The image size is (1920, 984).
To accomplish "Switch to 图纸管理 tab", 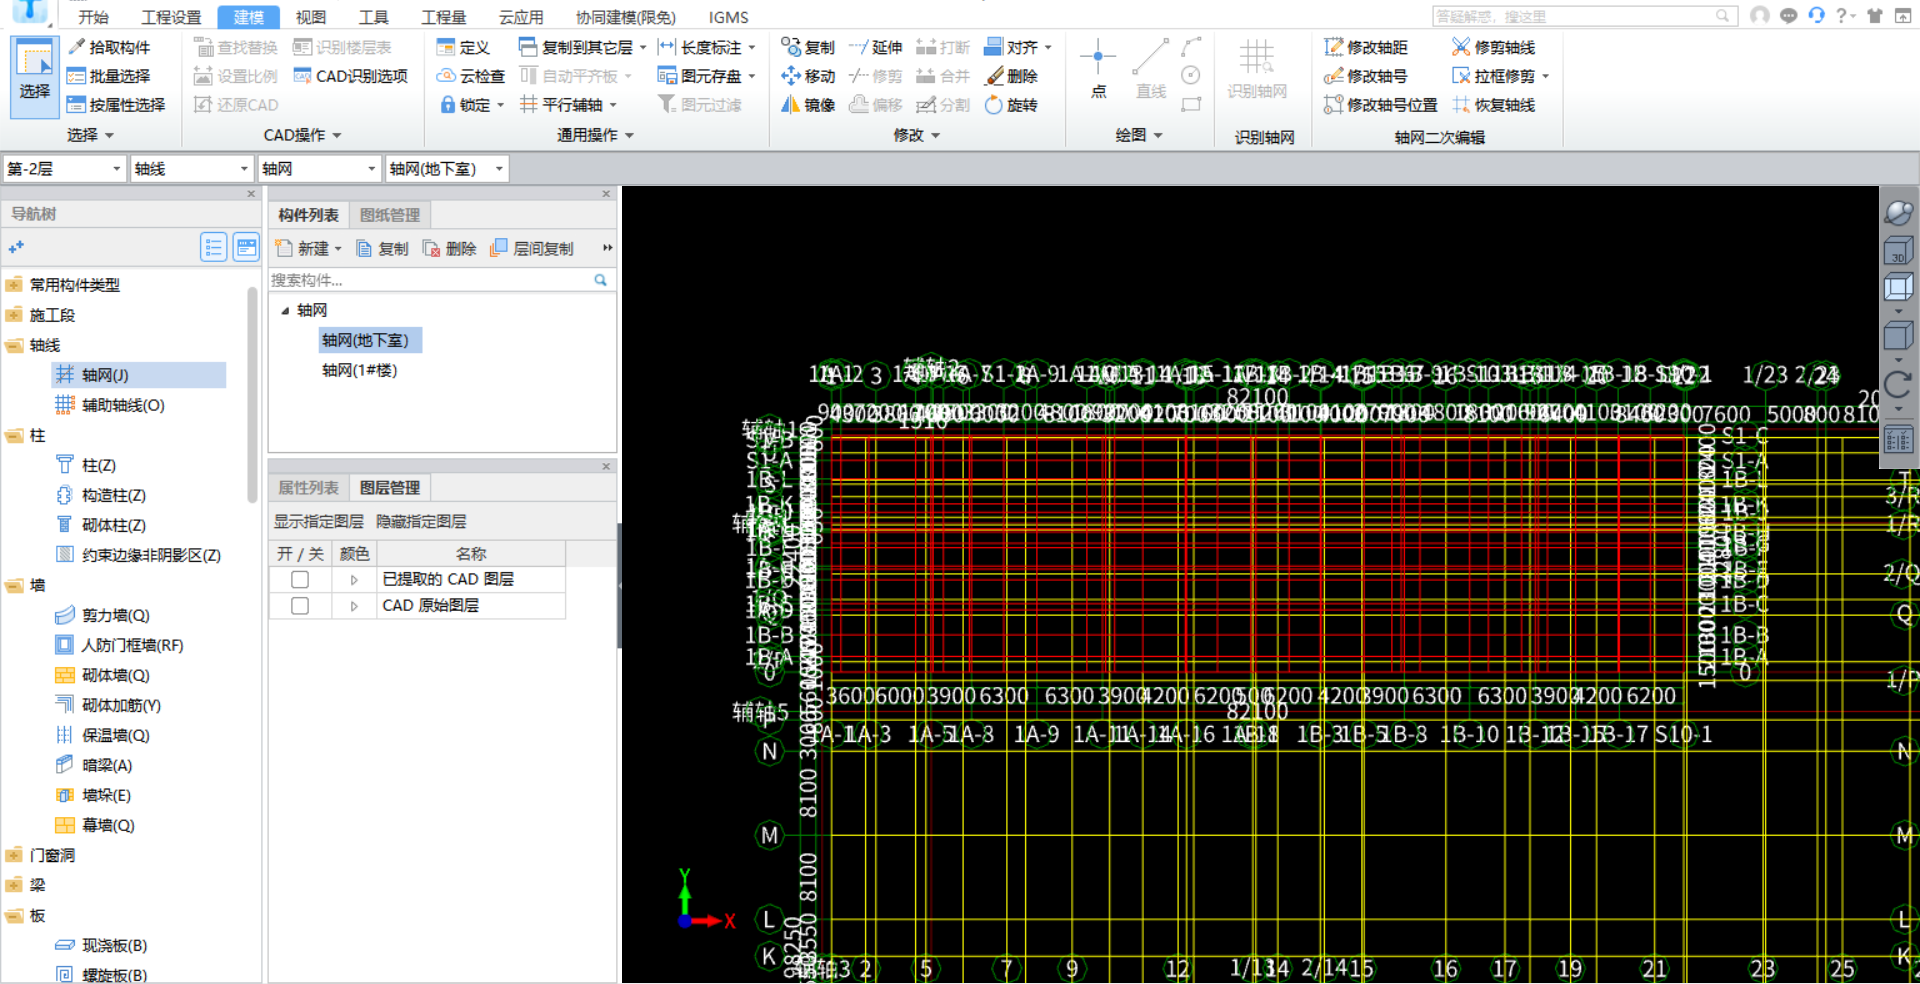I will point(390,215).
